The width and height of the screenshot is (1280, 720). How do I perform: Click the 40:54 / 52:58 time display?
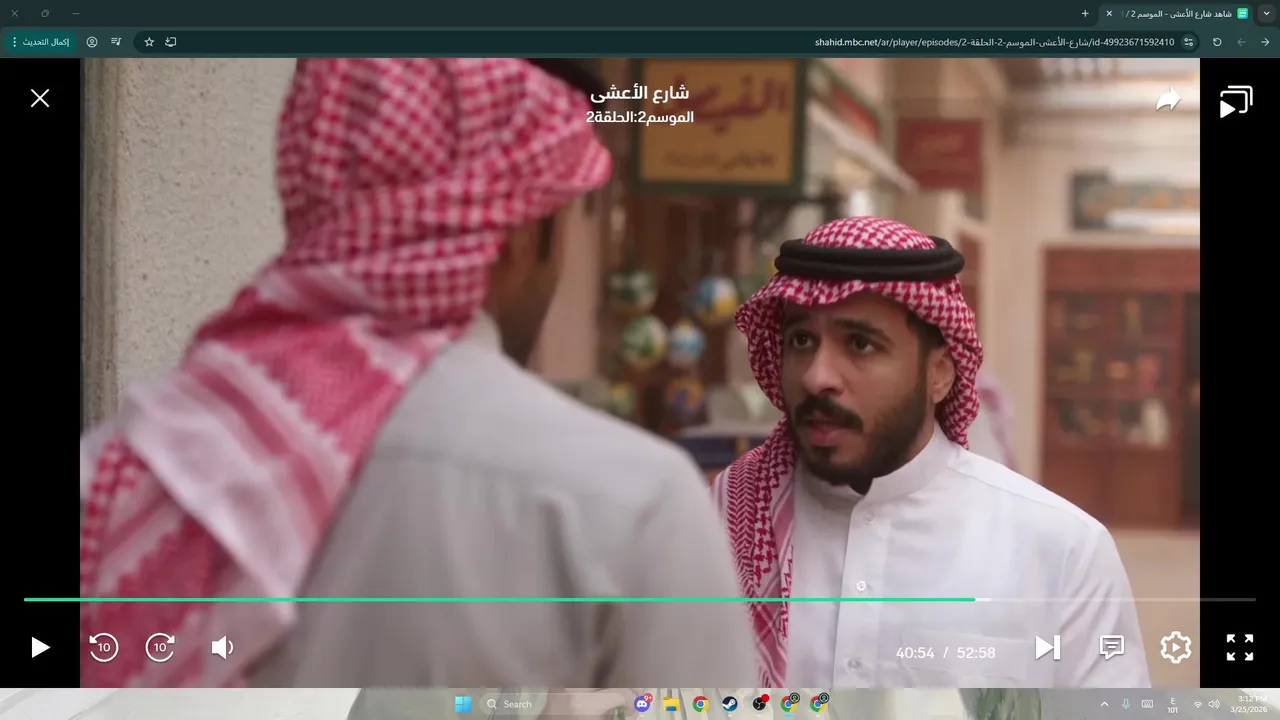pos(945,653)
